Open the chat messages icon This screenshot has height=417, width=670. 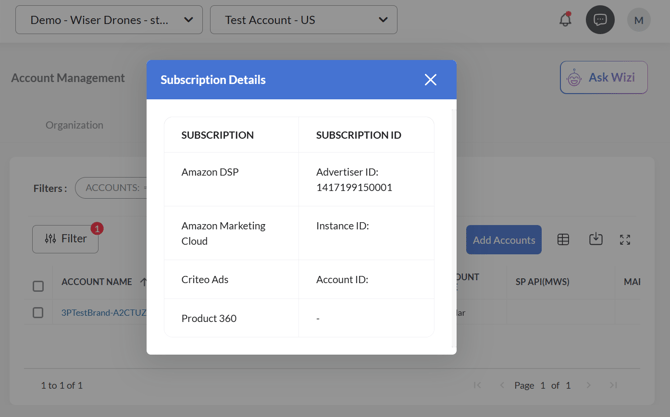pos(600,20)
